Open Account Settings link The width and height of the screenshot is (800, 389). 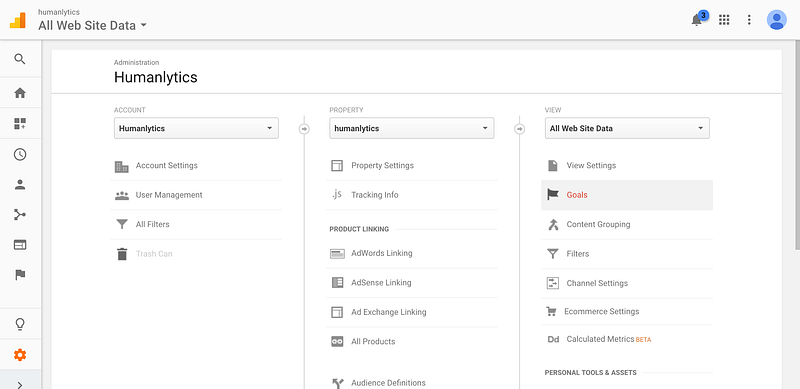(166, 165)
